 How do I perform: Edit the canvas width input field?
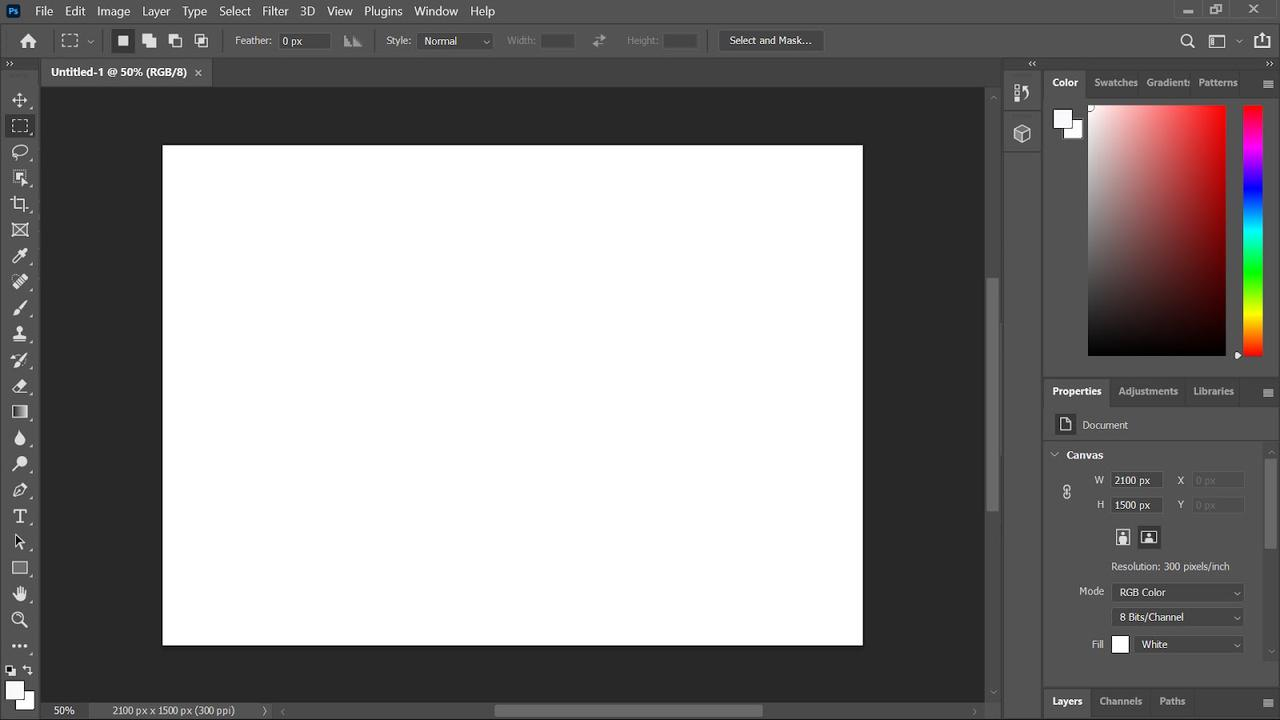click(x=1135, y=480)
